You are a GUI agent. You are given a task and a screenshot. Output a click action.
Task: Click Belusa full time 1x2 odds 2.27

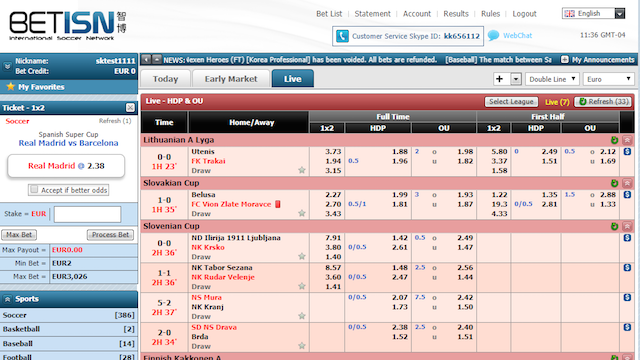(333, 195)
